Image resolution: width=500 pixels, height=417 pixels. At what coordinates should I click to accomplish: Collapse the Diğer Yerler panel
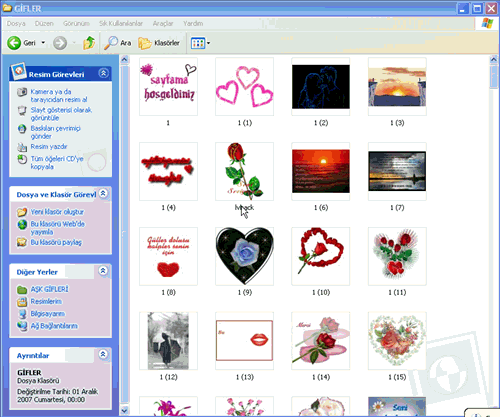pyautogui.click(x=103, y=271)
